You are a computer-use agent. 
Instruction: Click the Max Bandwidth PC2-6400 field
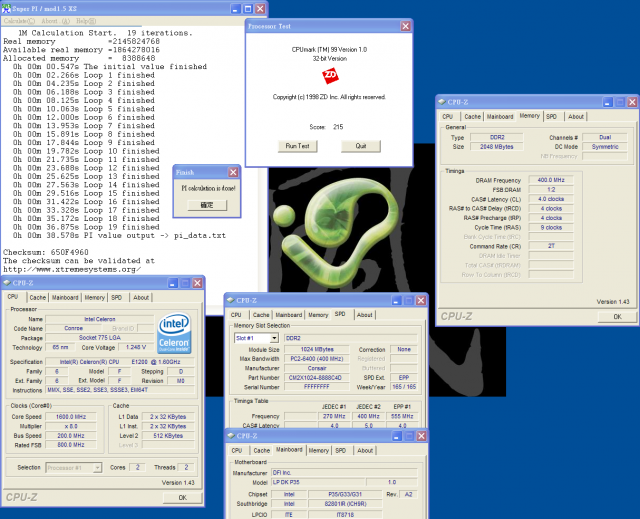pos(317,359)
